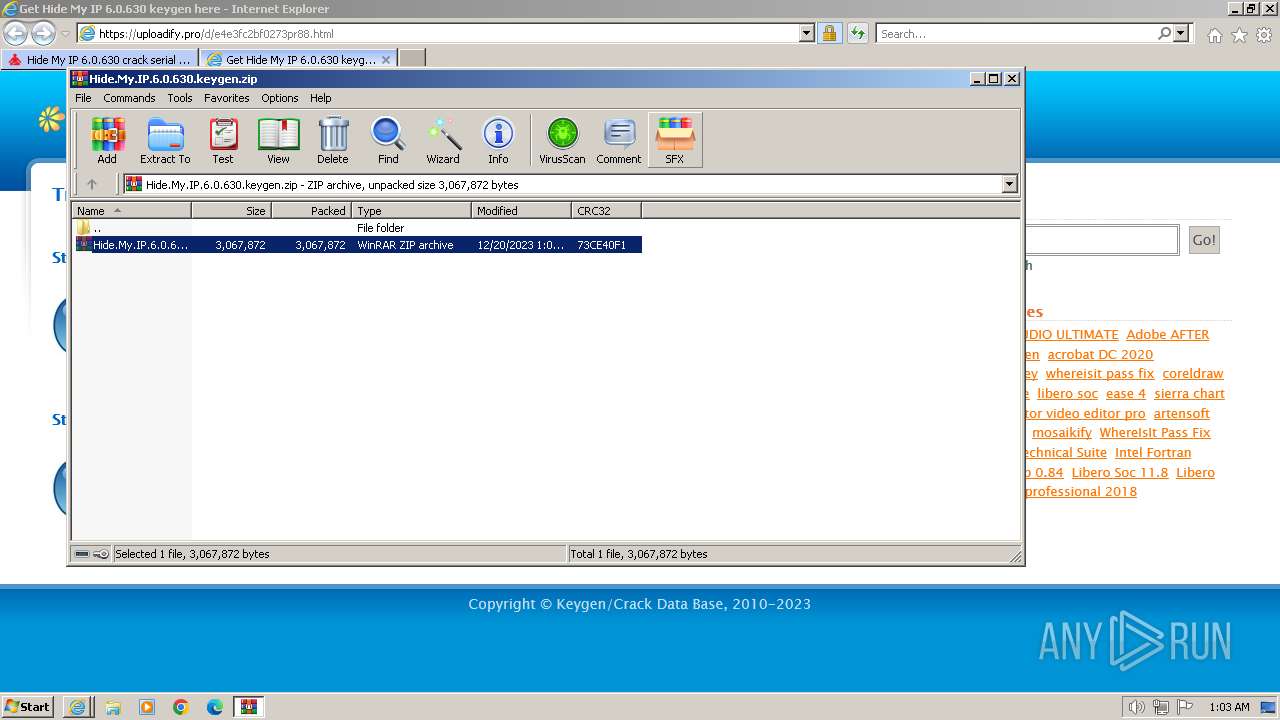Click the Add toolbar icon in WinRAR
The height and width of the screenshot is (720, 1280).
(x=107, y=139)
